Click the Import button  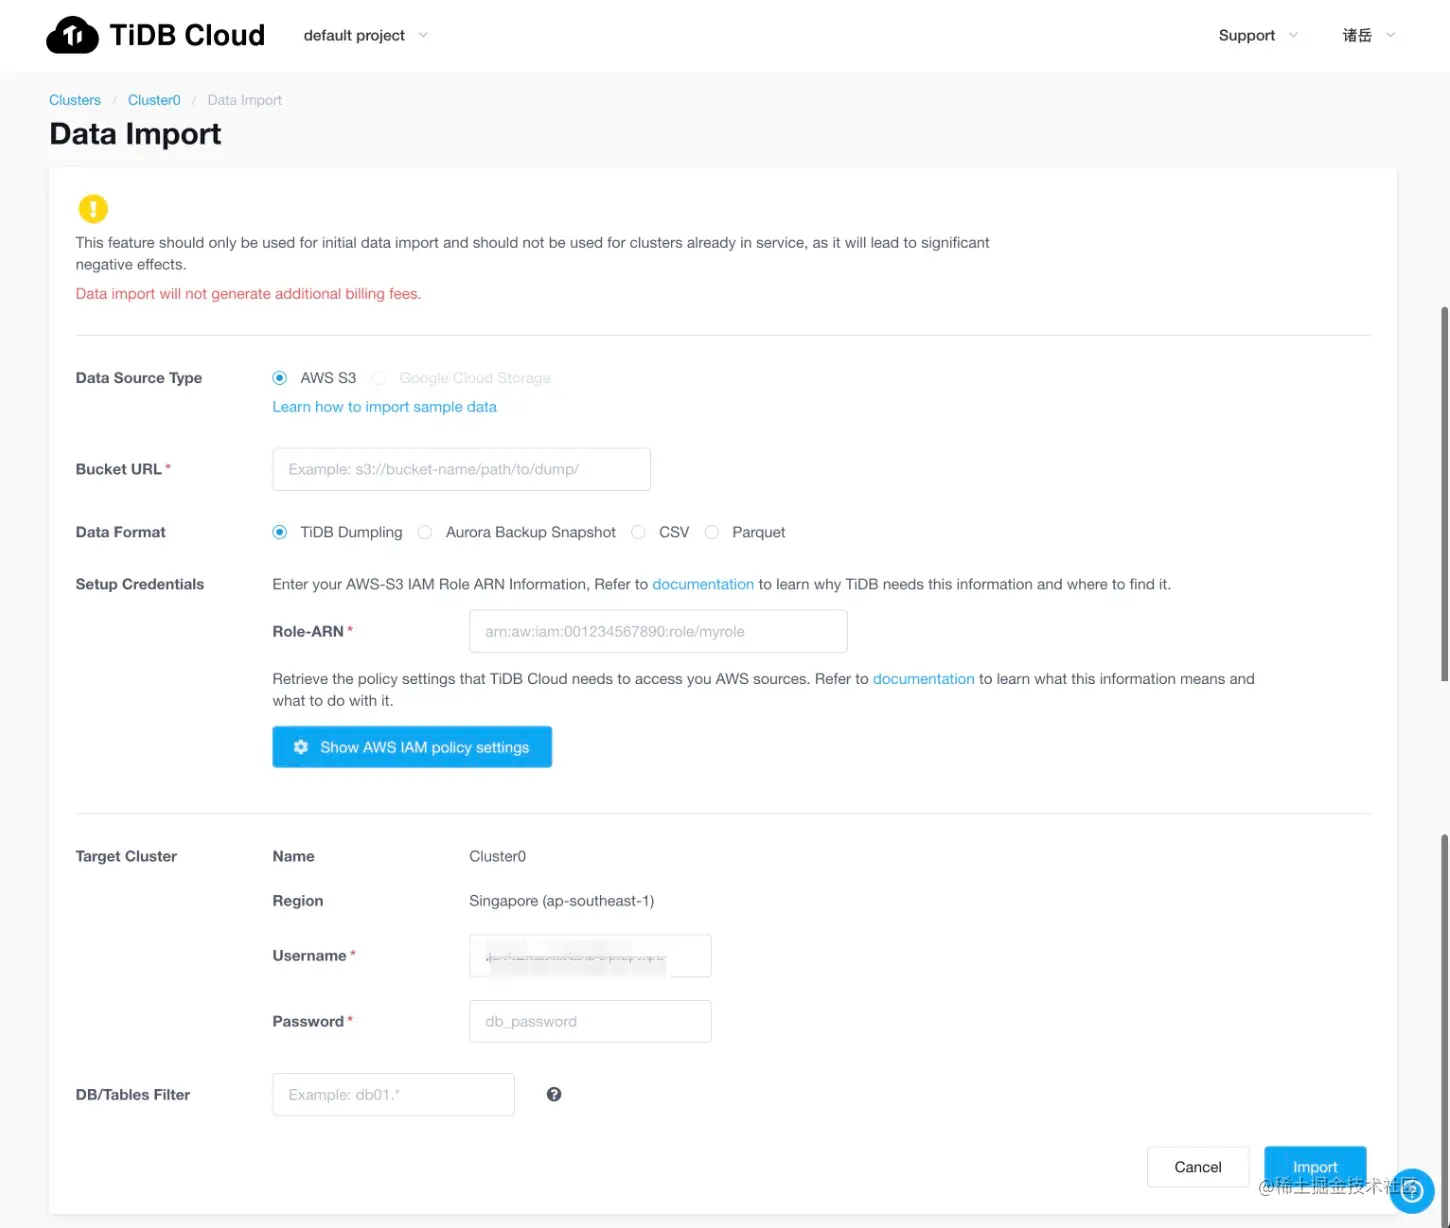coord(1315,1167)
